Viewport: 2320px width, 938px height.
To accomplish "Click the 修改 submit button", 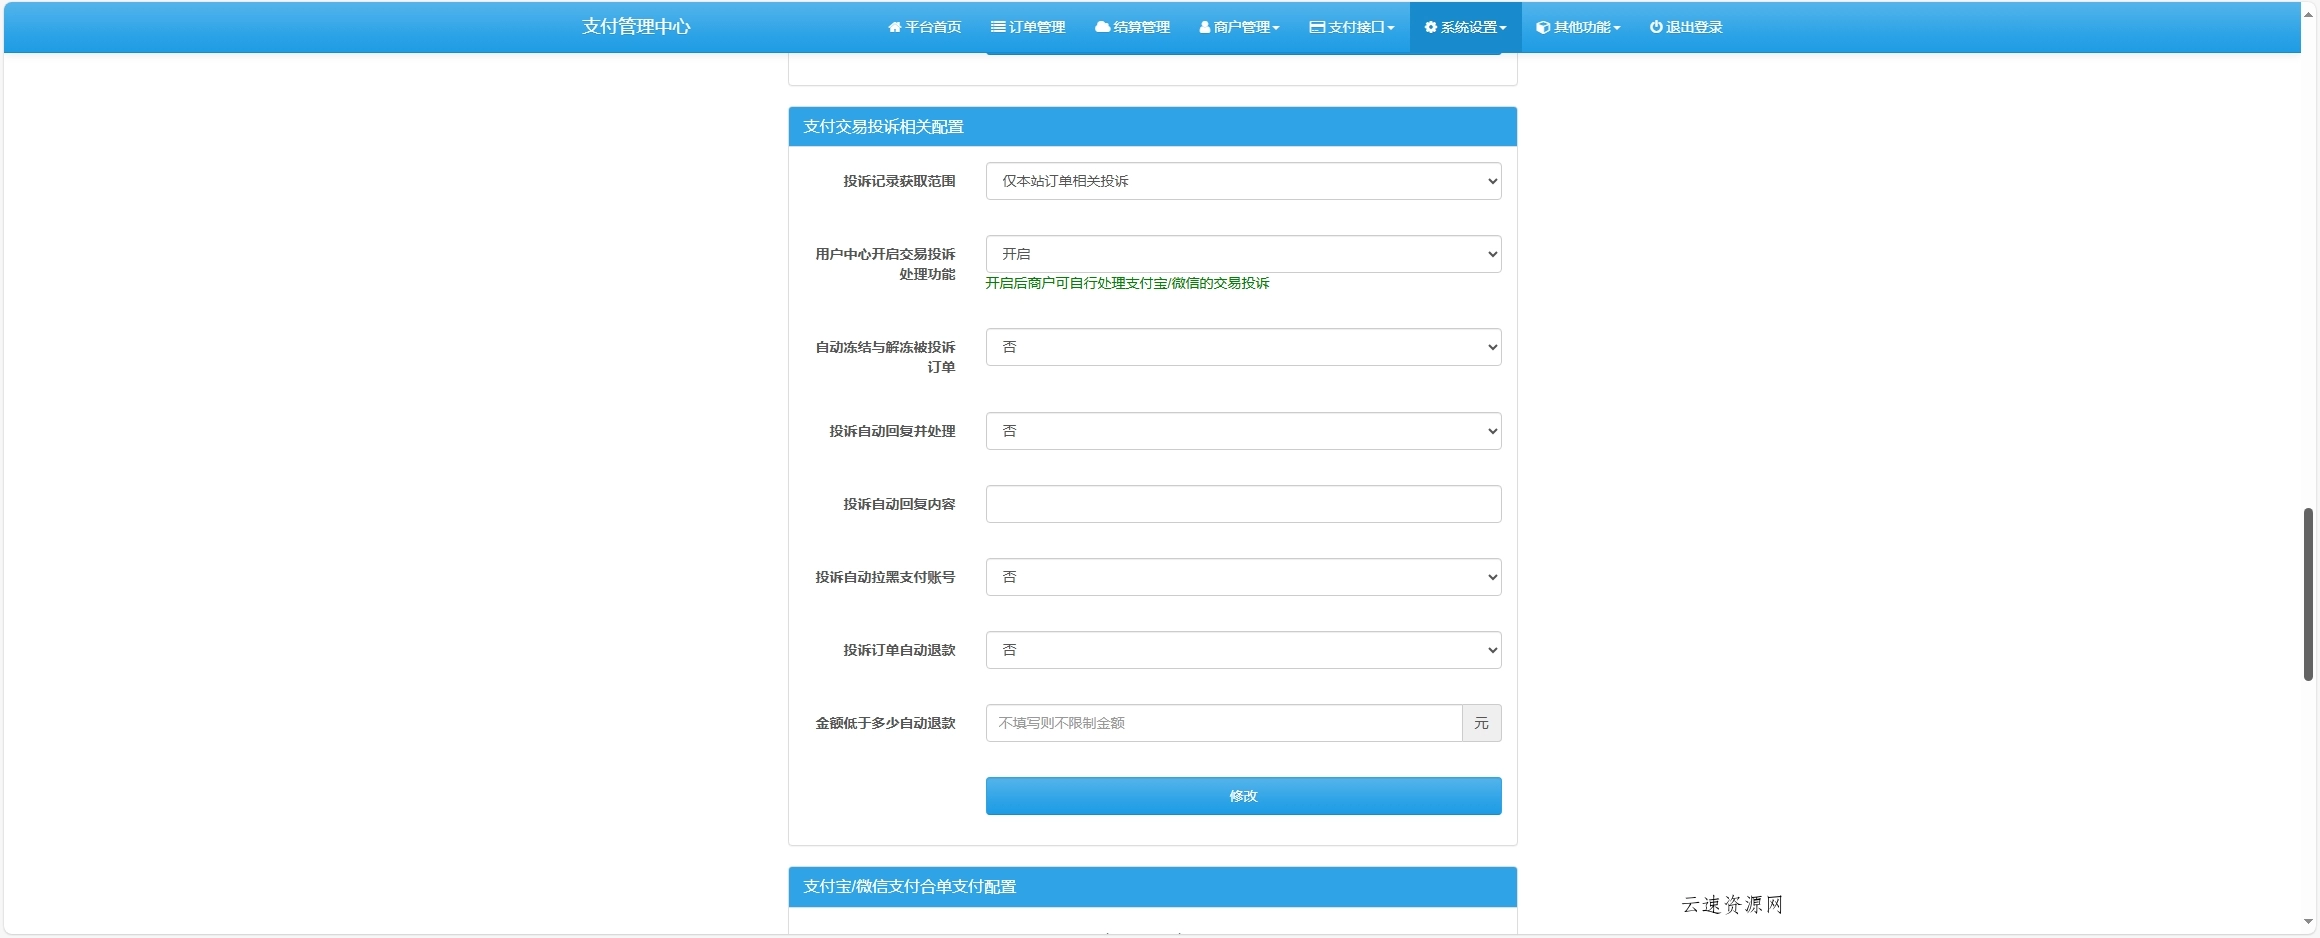I will (1242, 796).
